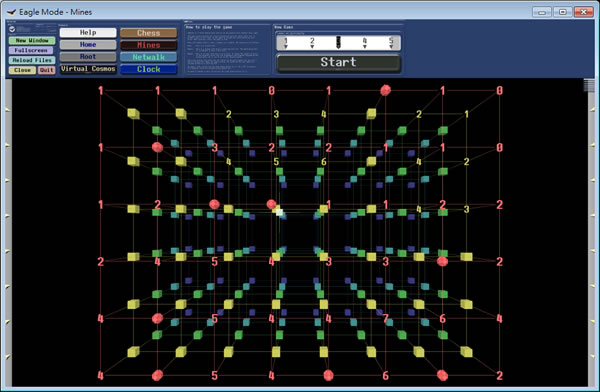600x392 pixels.
Task: Click the white highlighted cube near center
Action: tap(280, 212)
